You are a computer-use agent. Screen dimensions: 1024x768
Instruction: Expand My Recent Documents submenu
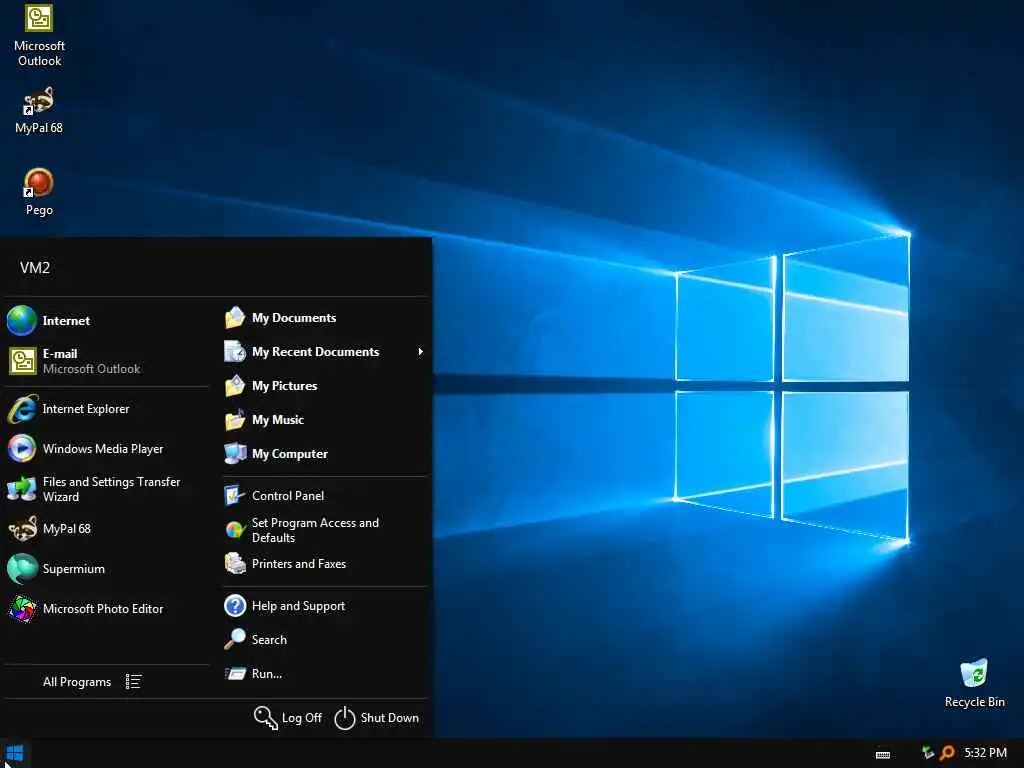pyautogui.click(x=325, y=352)
